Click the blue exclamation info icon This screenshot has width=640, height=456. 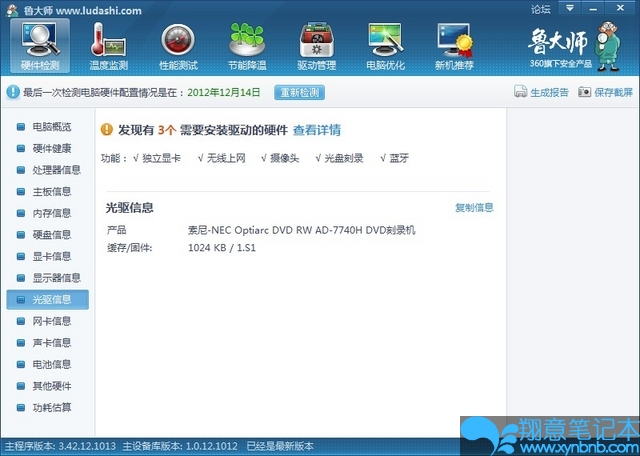[x=13, y=92]
